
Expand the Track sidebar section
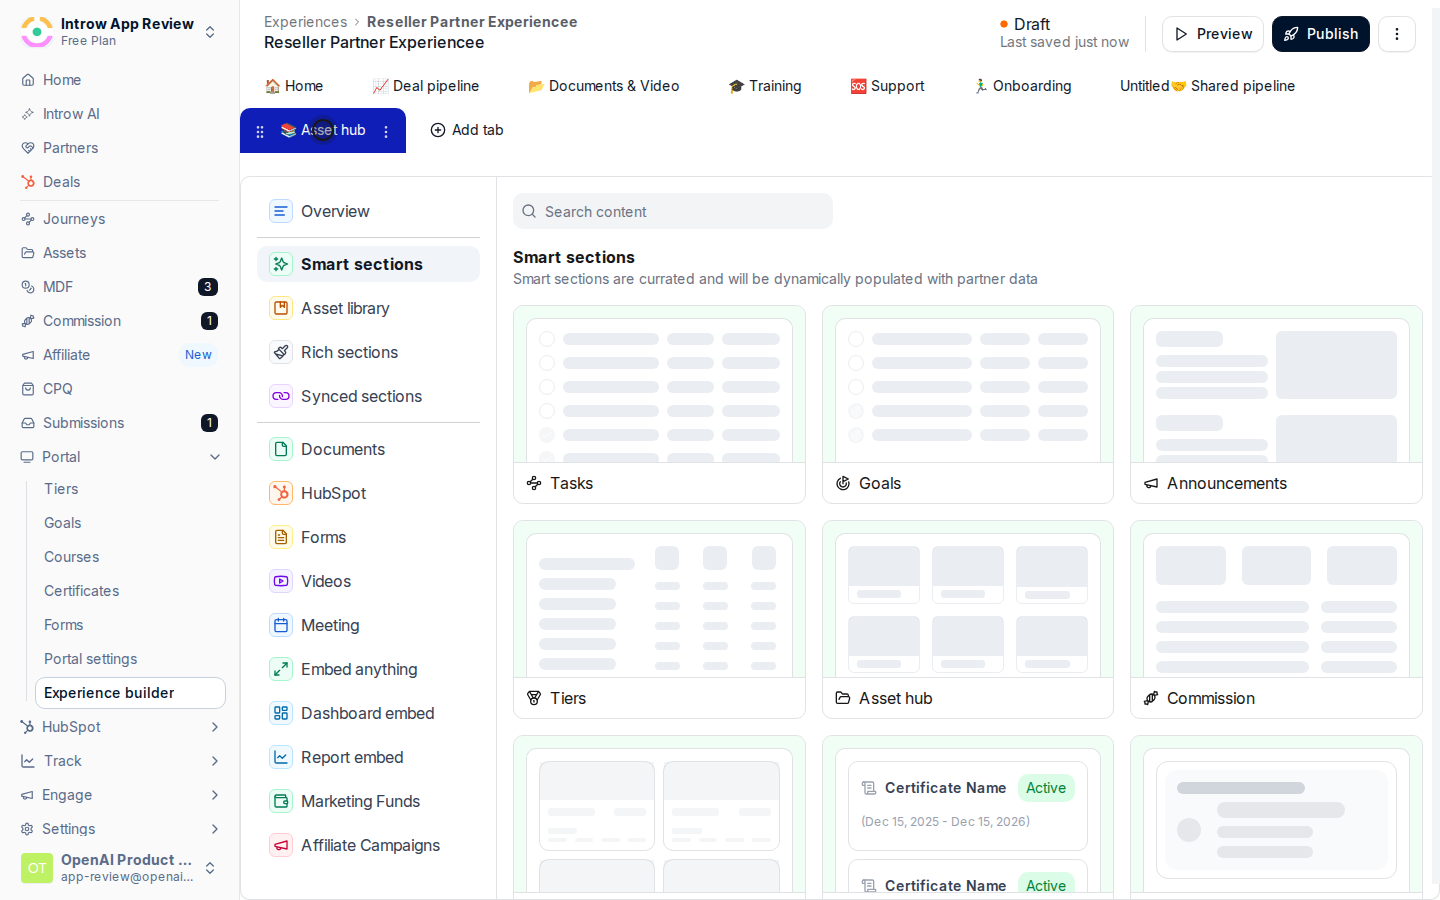(215, 761)
